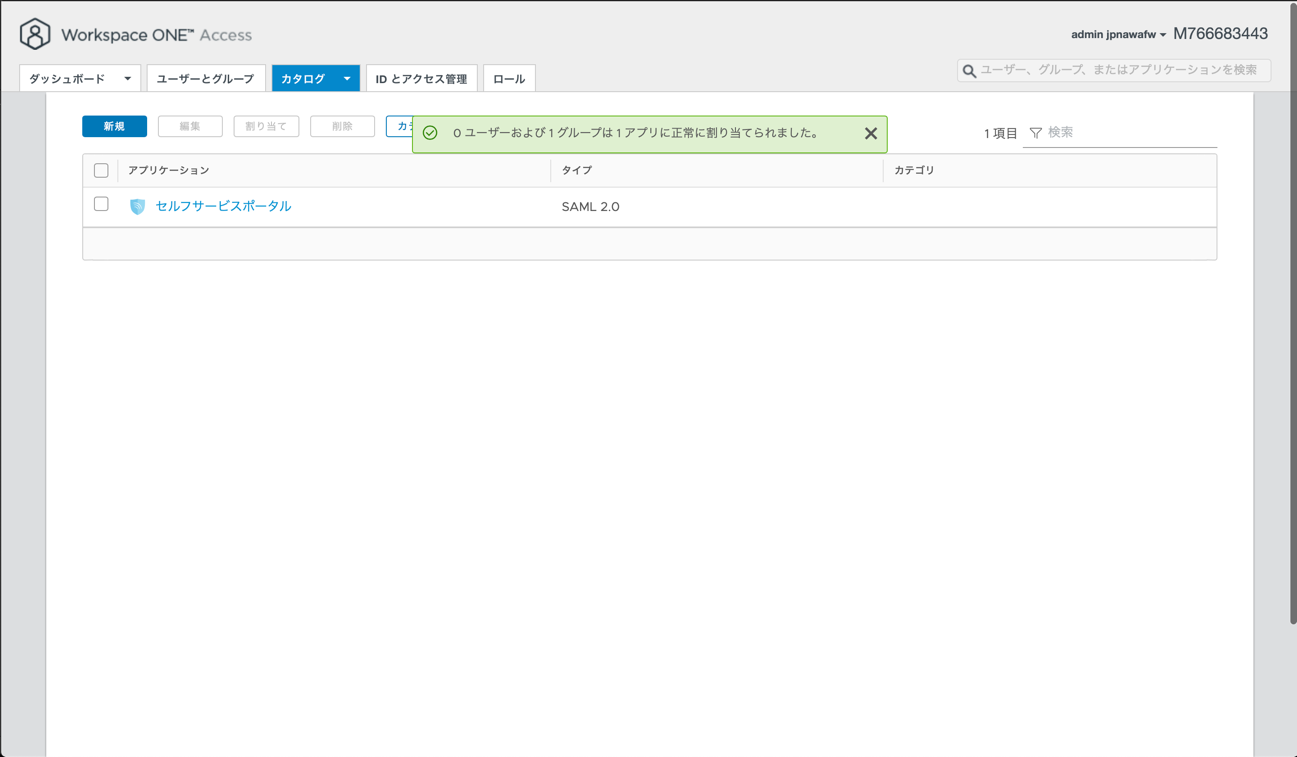Click the Workspace ONE Access logo icon
The width and height of the screenshot is (1297, 757).
[35, 34]
